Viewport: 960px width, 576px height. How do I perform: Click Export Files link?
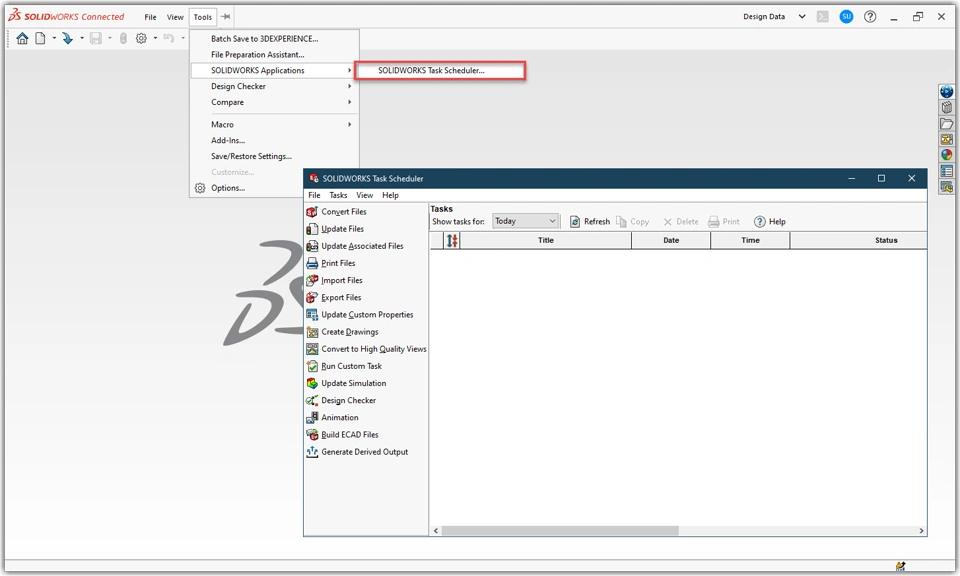tap(341, 297)
